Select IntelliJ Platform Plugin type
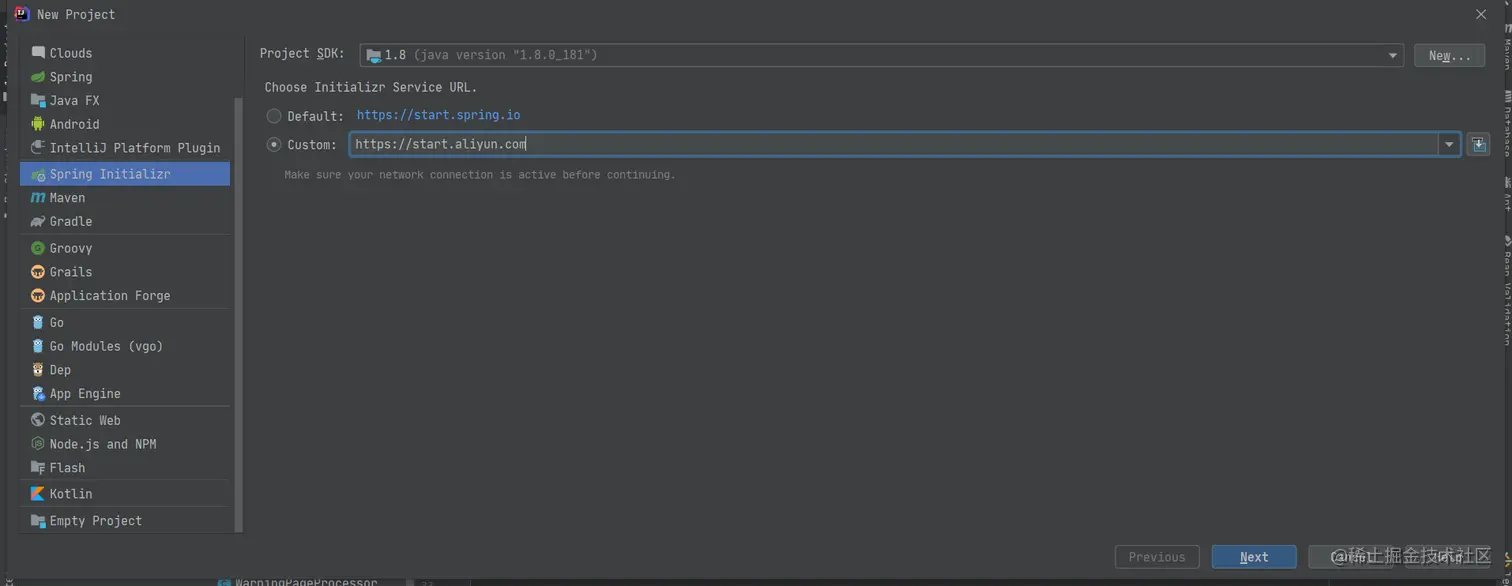Image resolution: width=1512 pixels, height=586 pixels. (125, 148)
